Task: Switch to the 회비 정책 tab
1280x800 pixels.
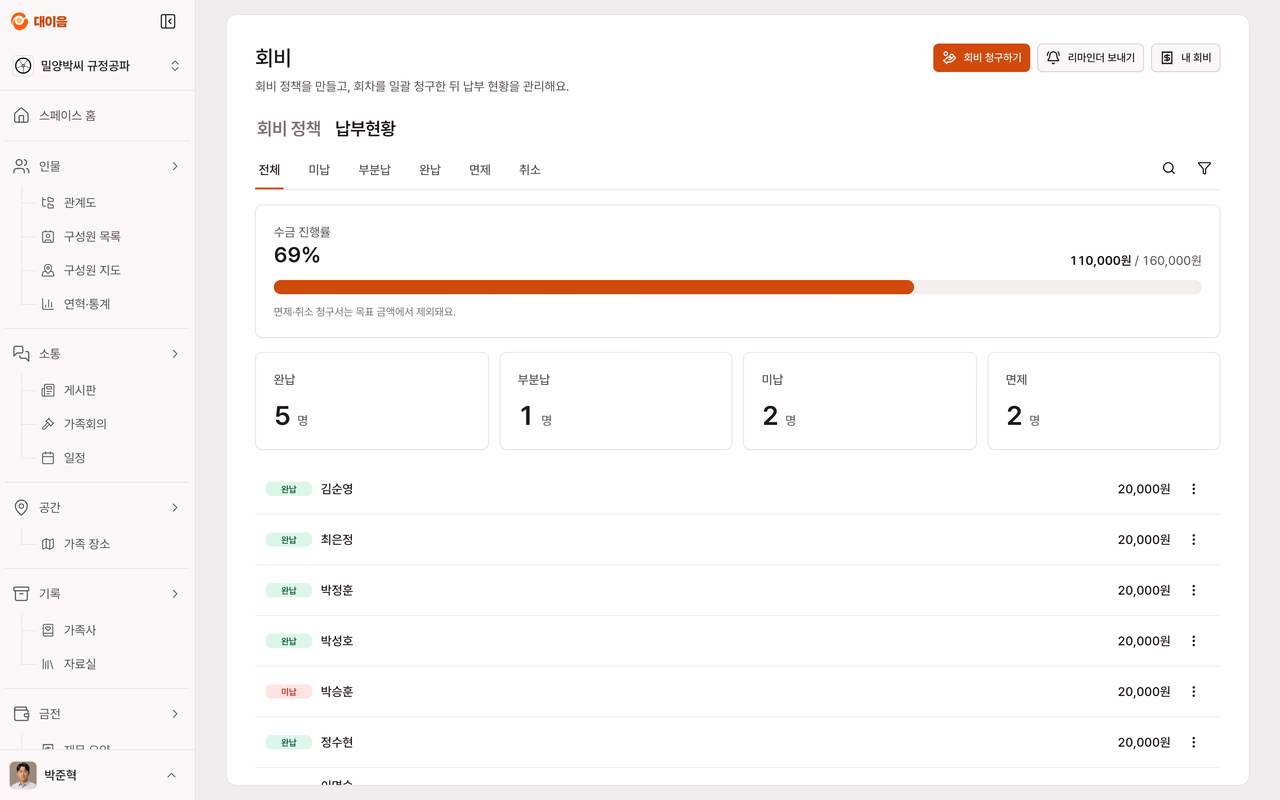Action: [289, 128]
